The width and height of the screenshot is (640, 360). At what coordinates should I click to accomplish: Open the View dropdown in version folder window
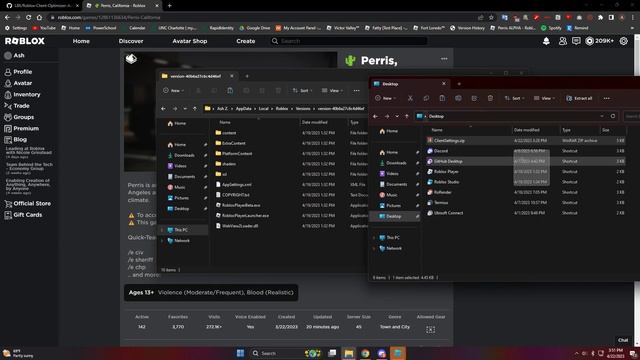pos(333,90)
